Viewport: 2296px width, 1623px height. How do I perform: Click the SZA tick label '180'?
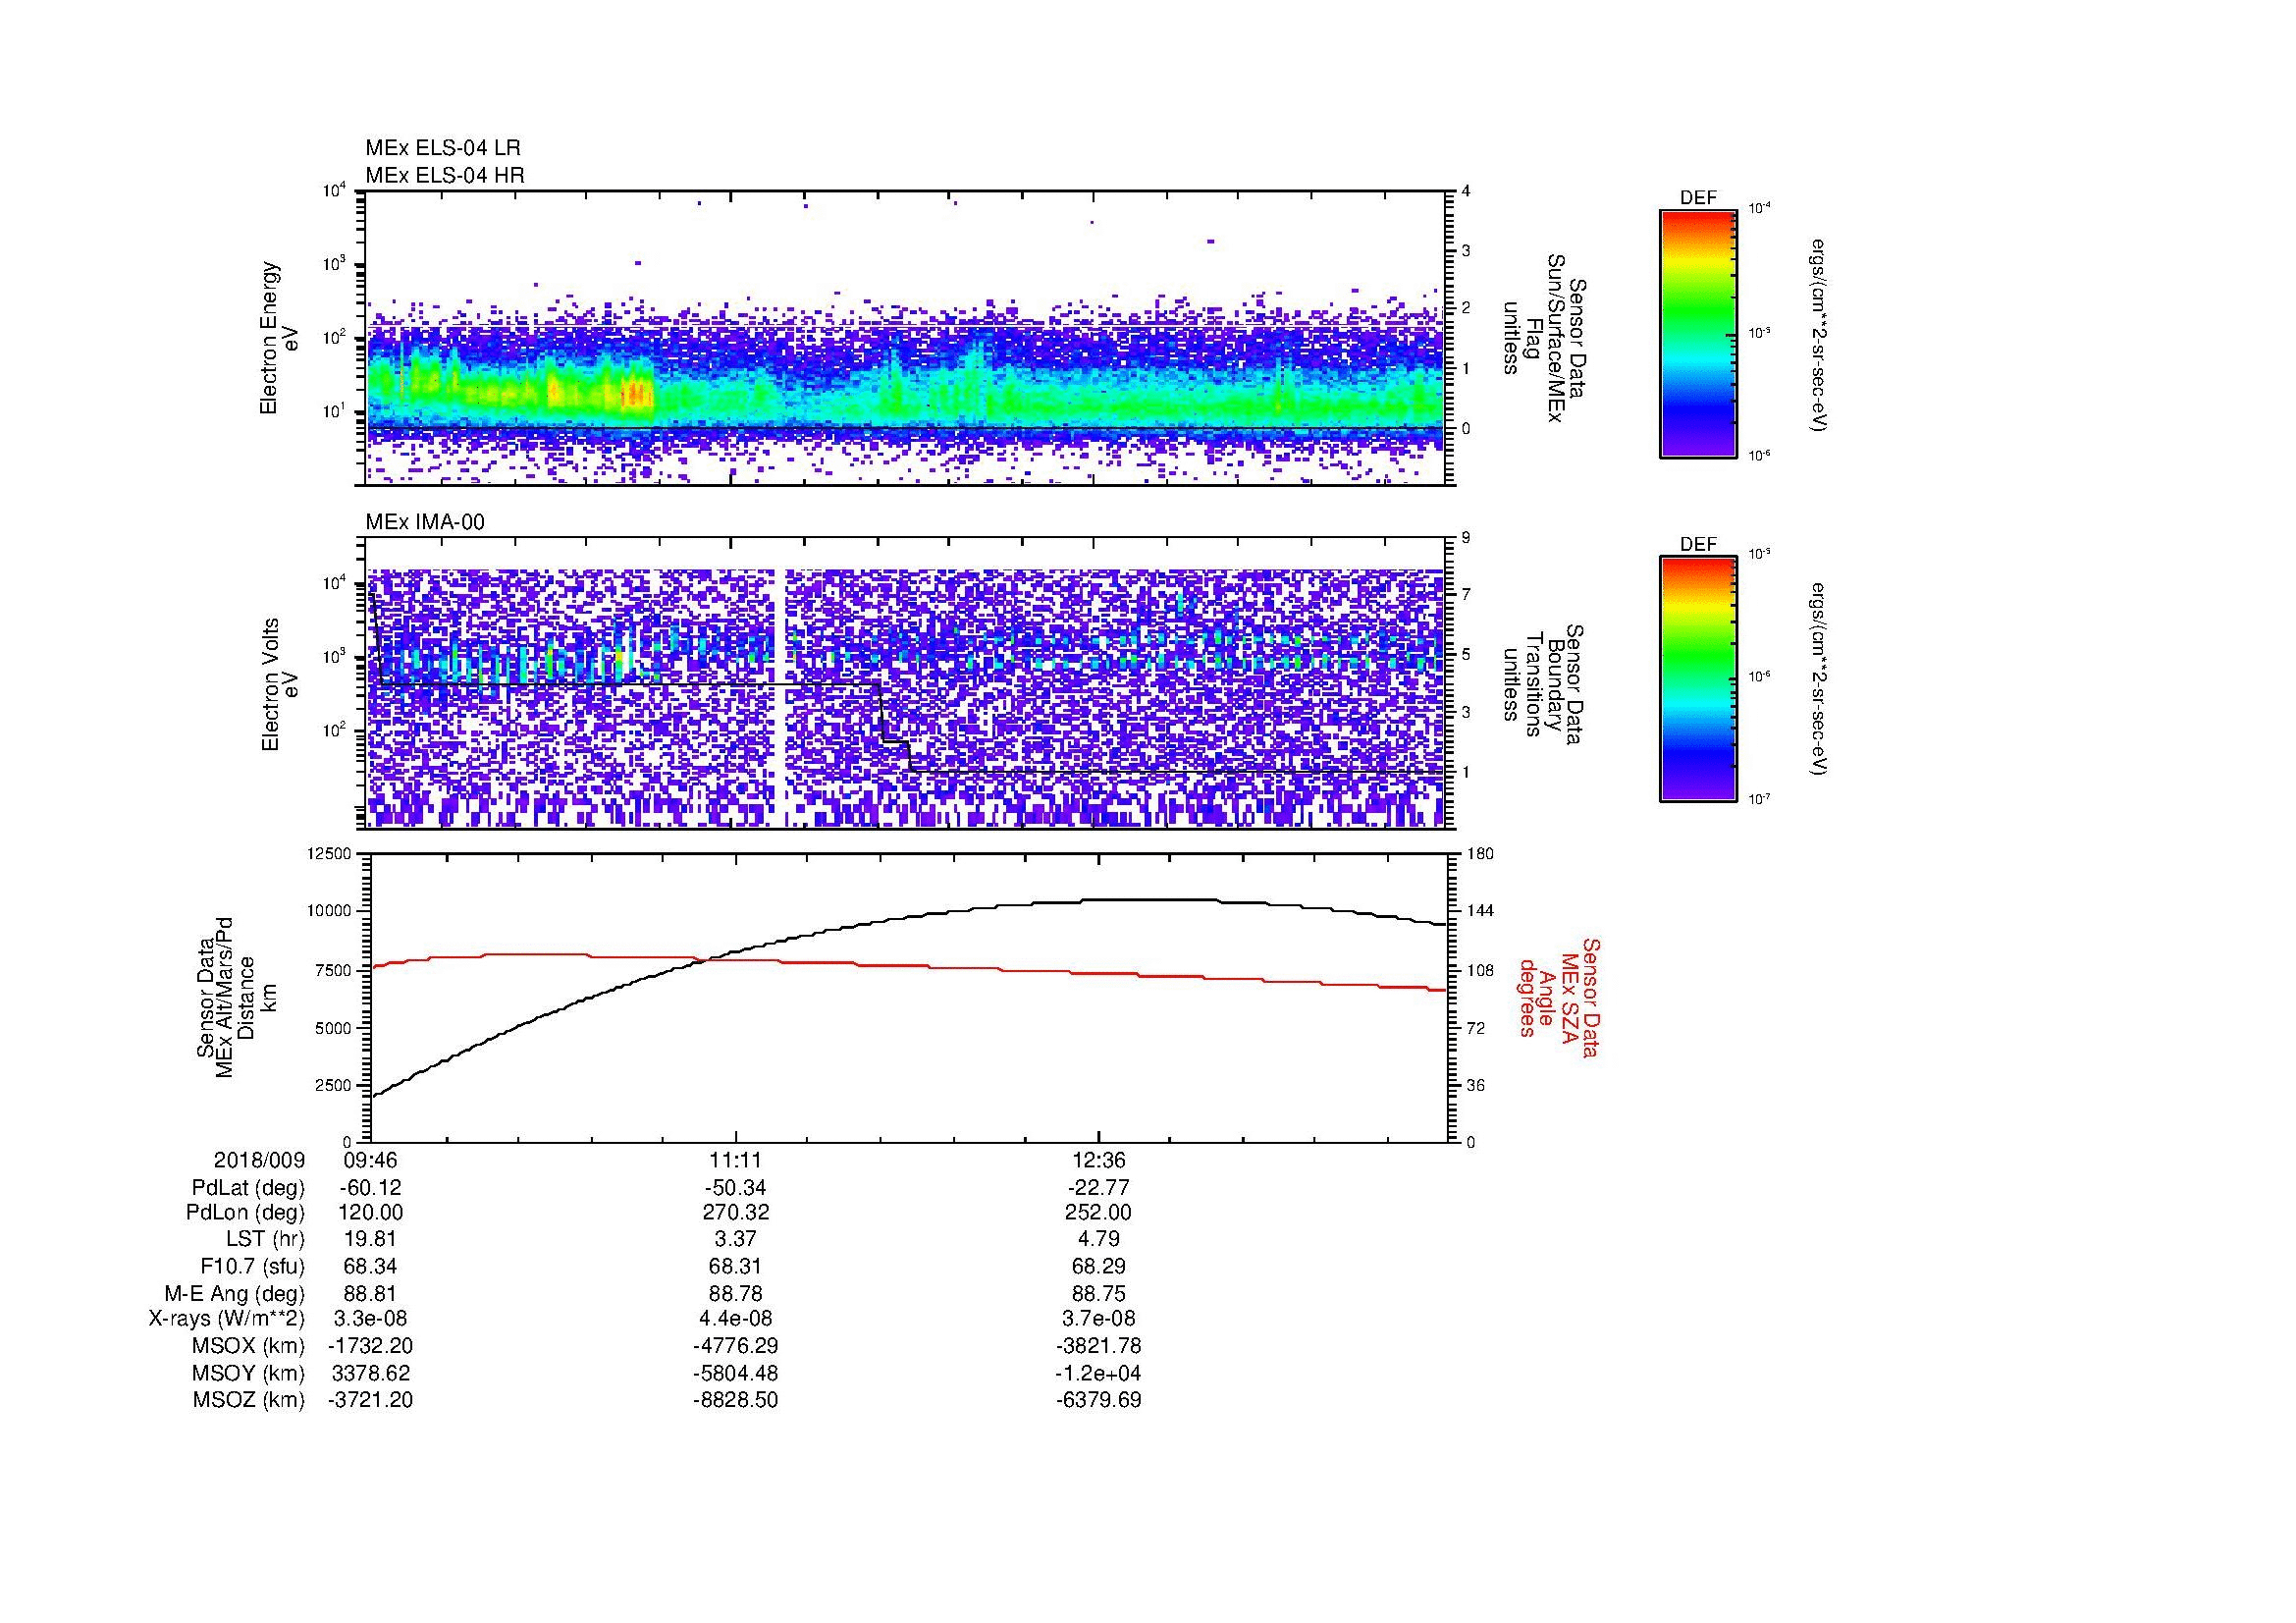pyautogui.click(x=1478, y=853)
